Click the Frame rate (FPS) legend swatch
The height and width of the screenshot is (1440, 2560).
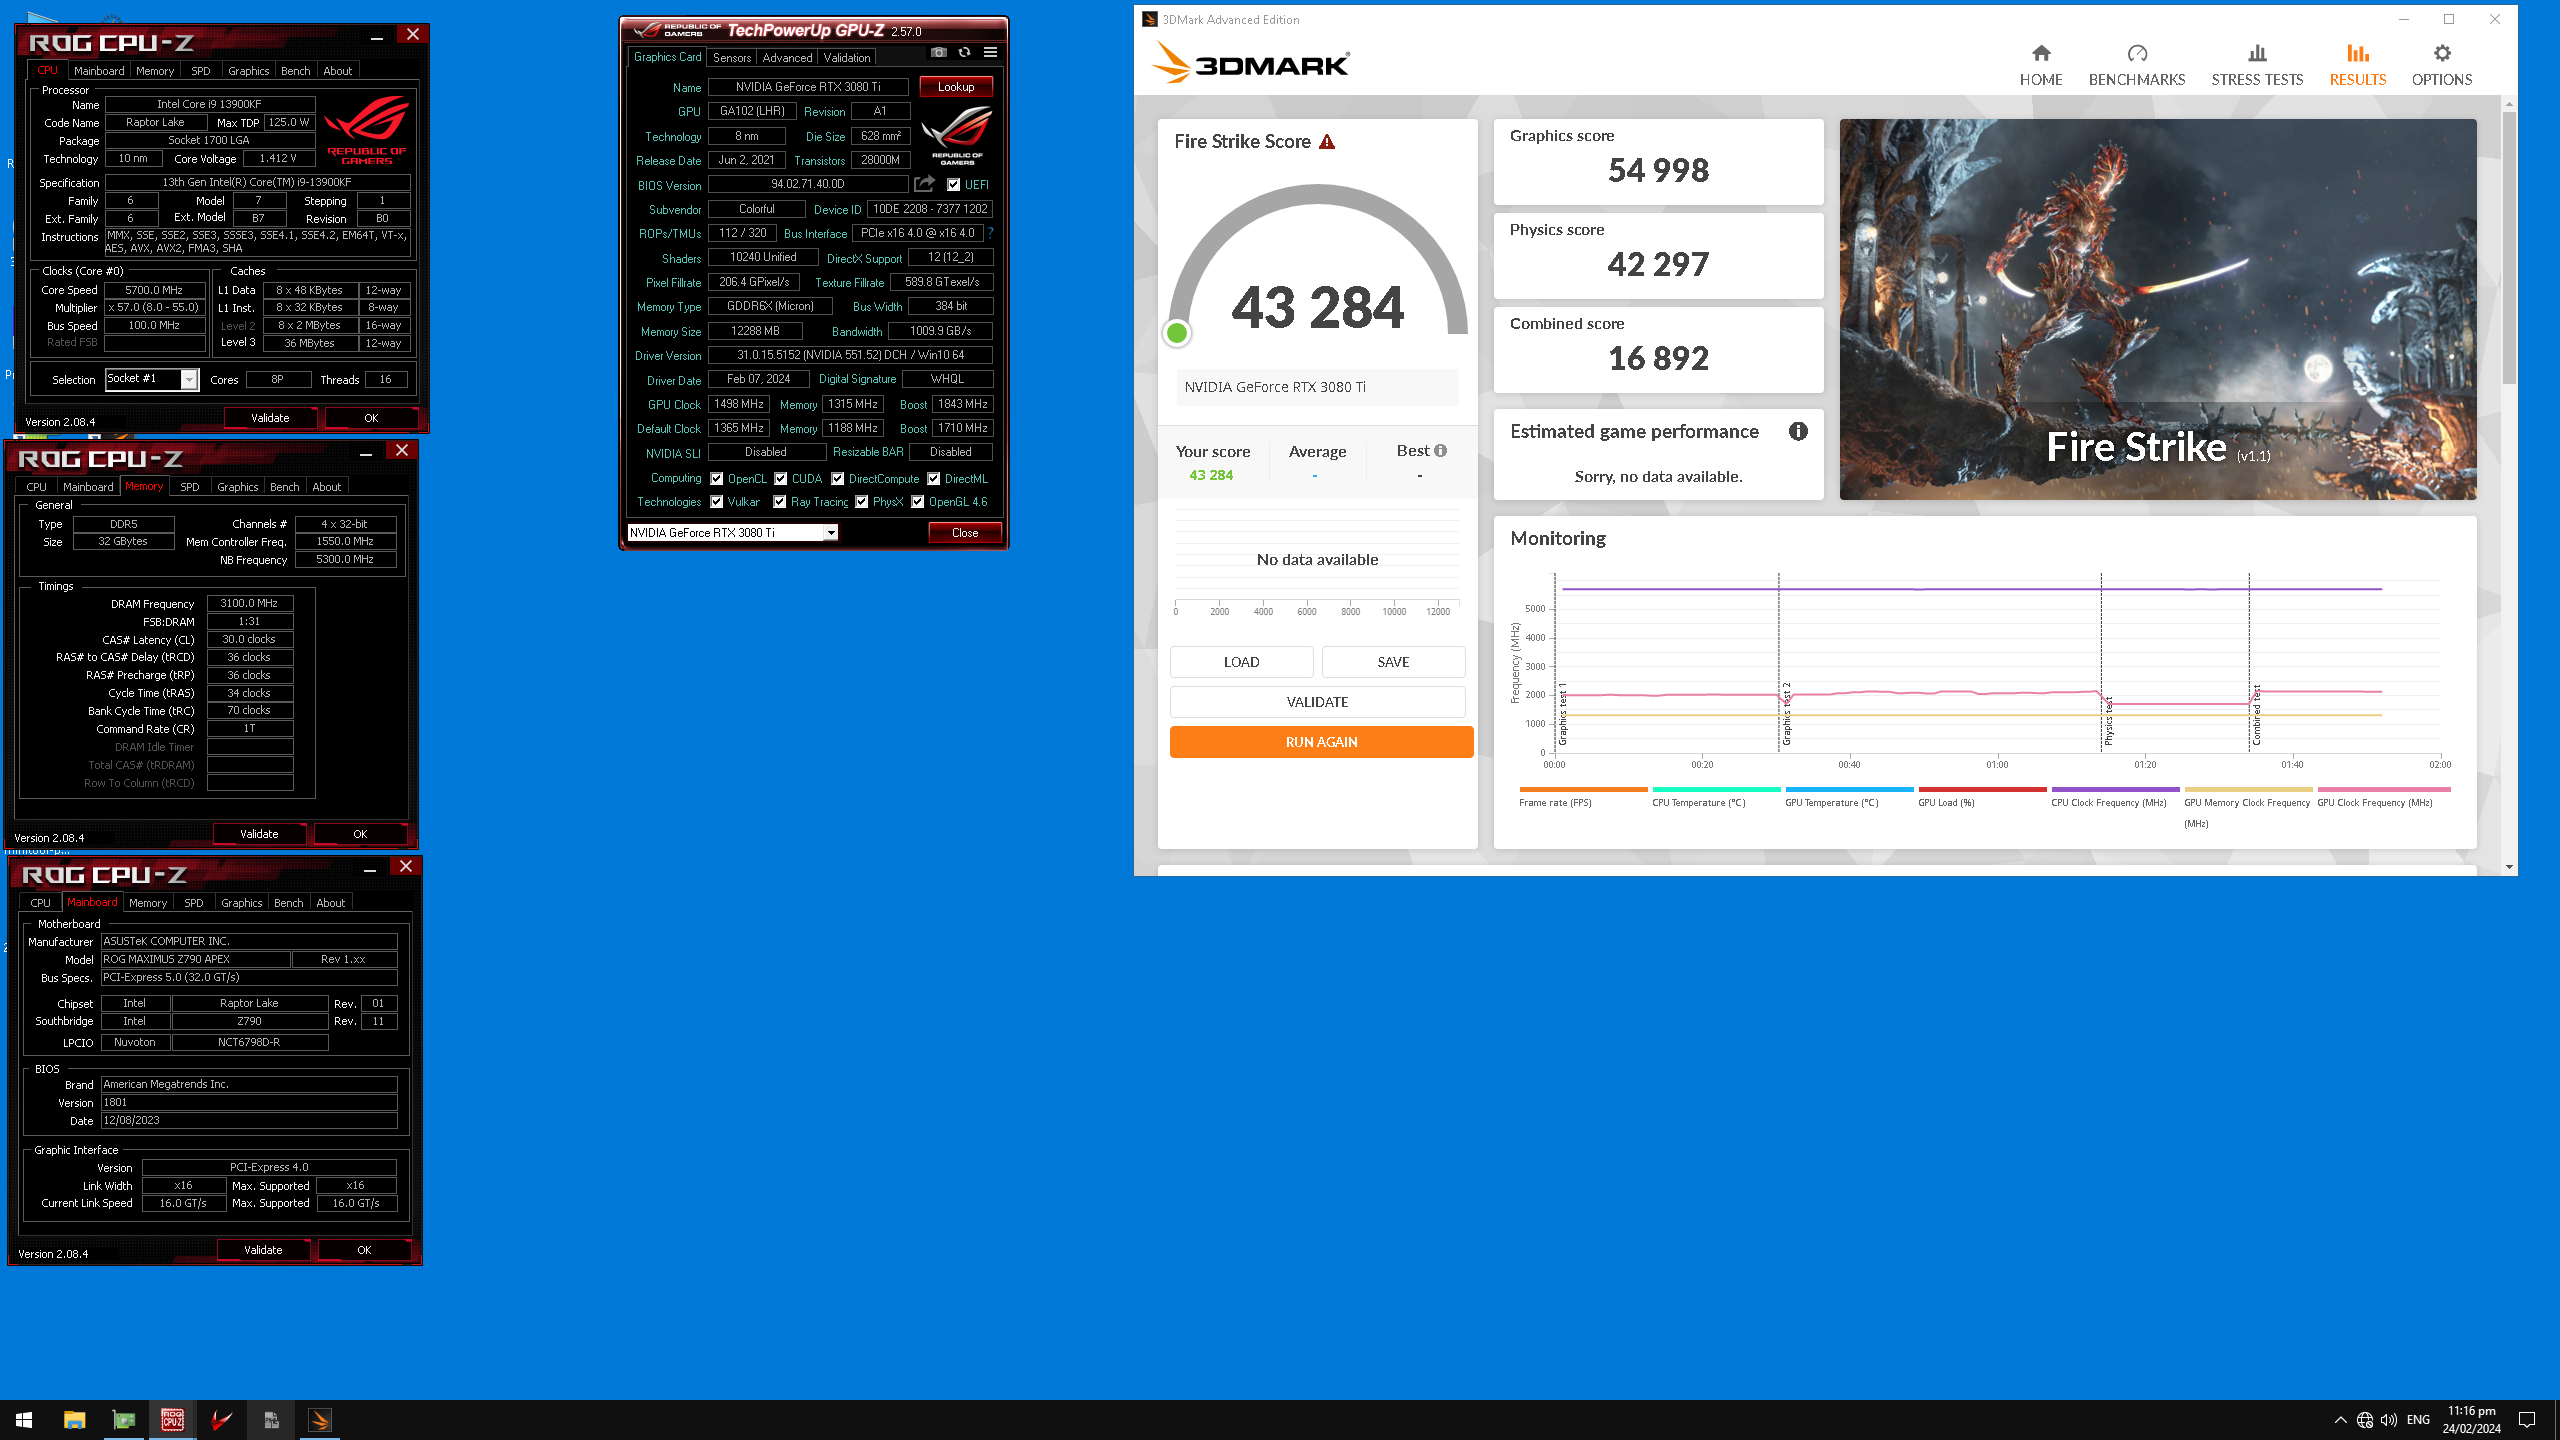(x=1583, y=789)
